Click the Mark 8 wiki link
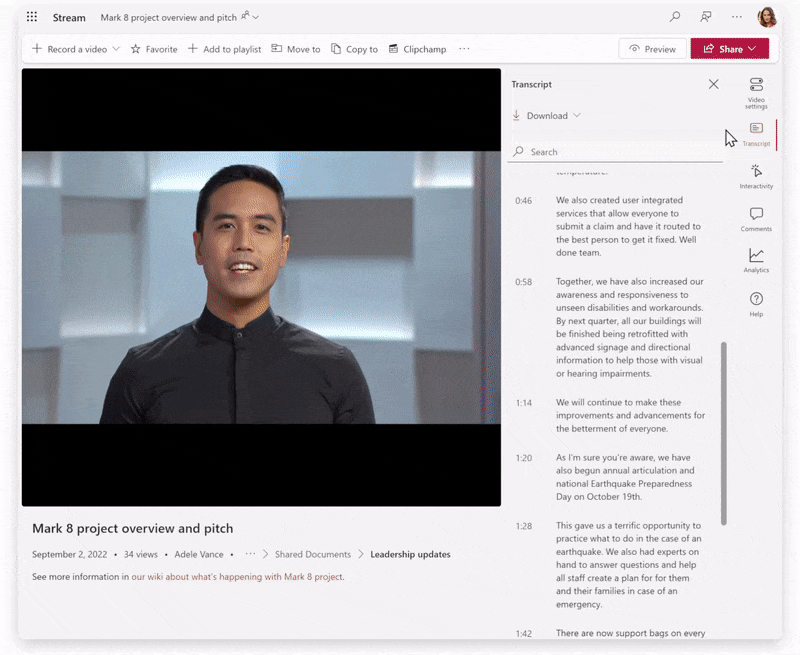800x655 pixels. tap(237, 576)
